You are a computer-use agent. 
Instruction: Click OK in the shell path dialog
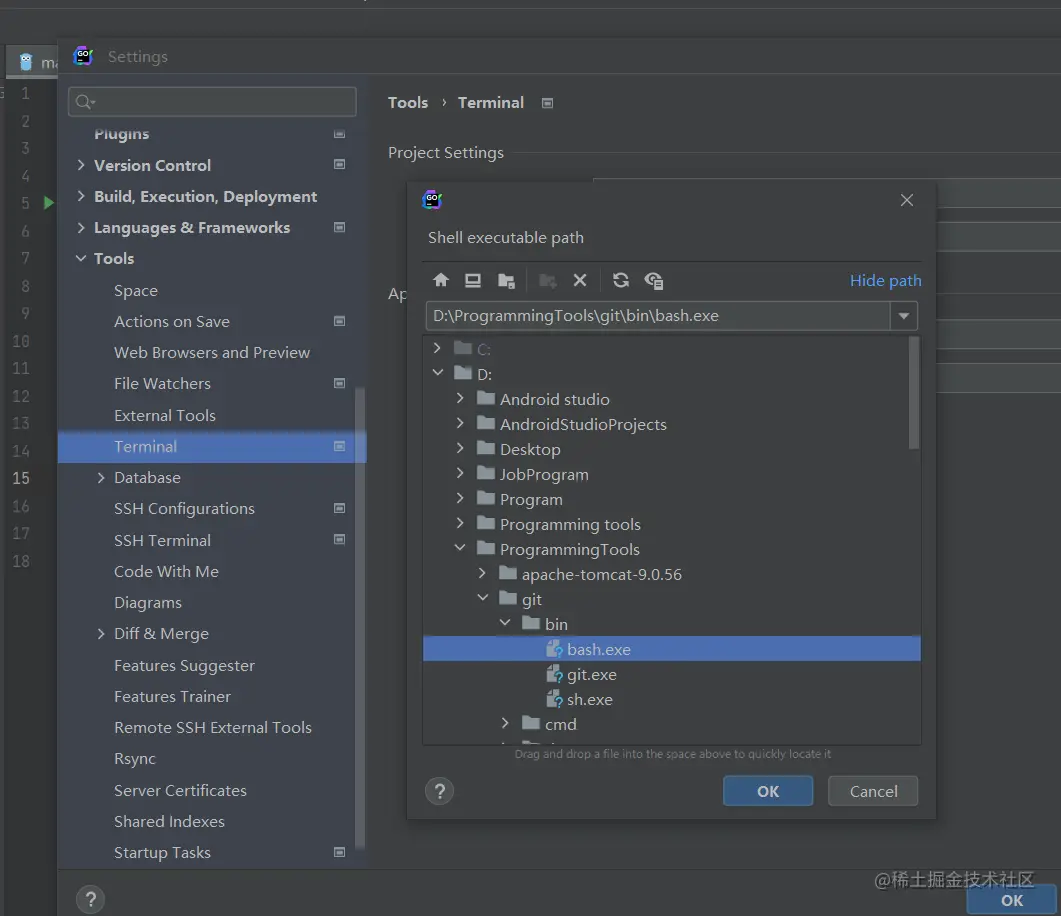coord(768,791)
